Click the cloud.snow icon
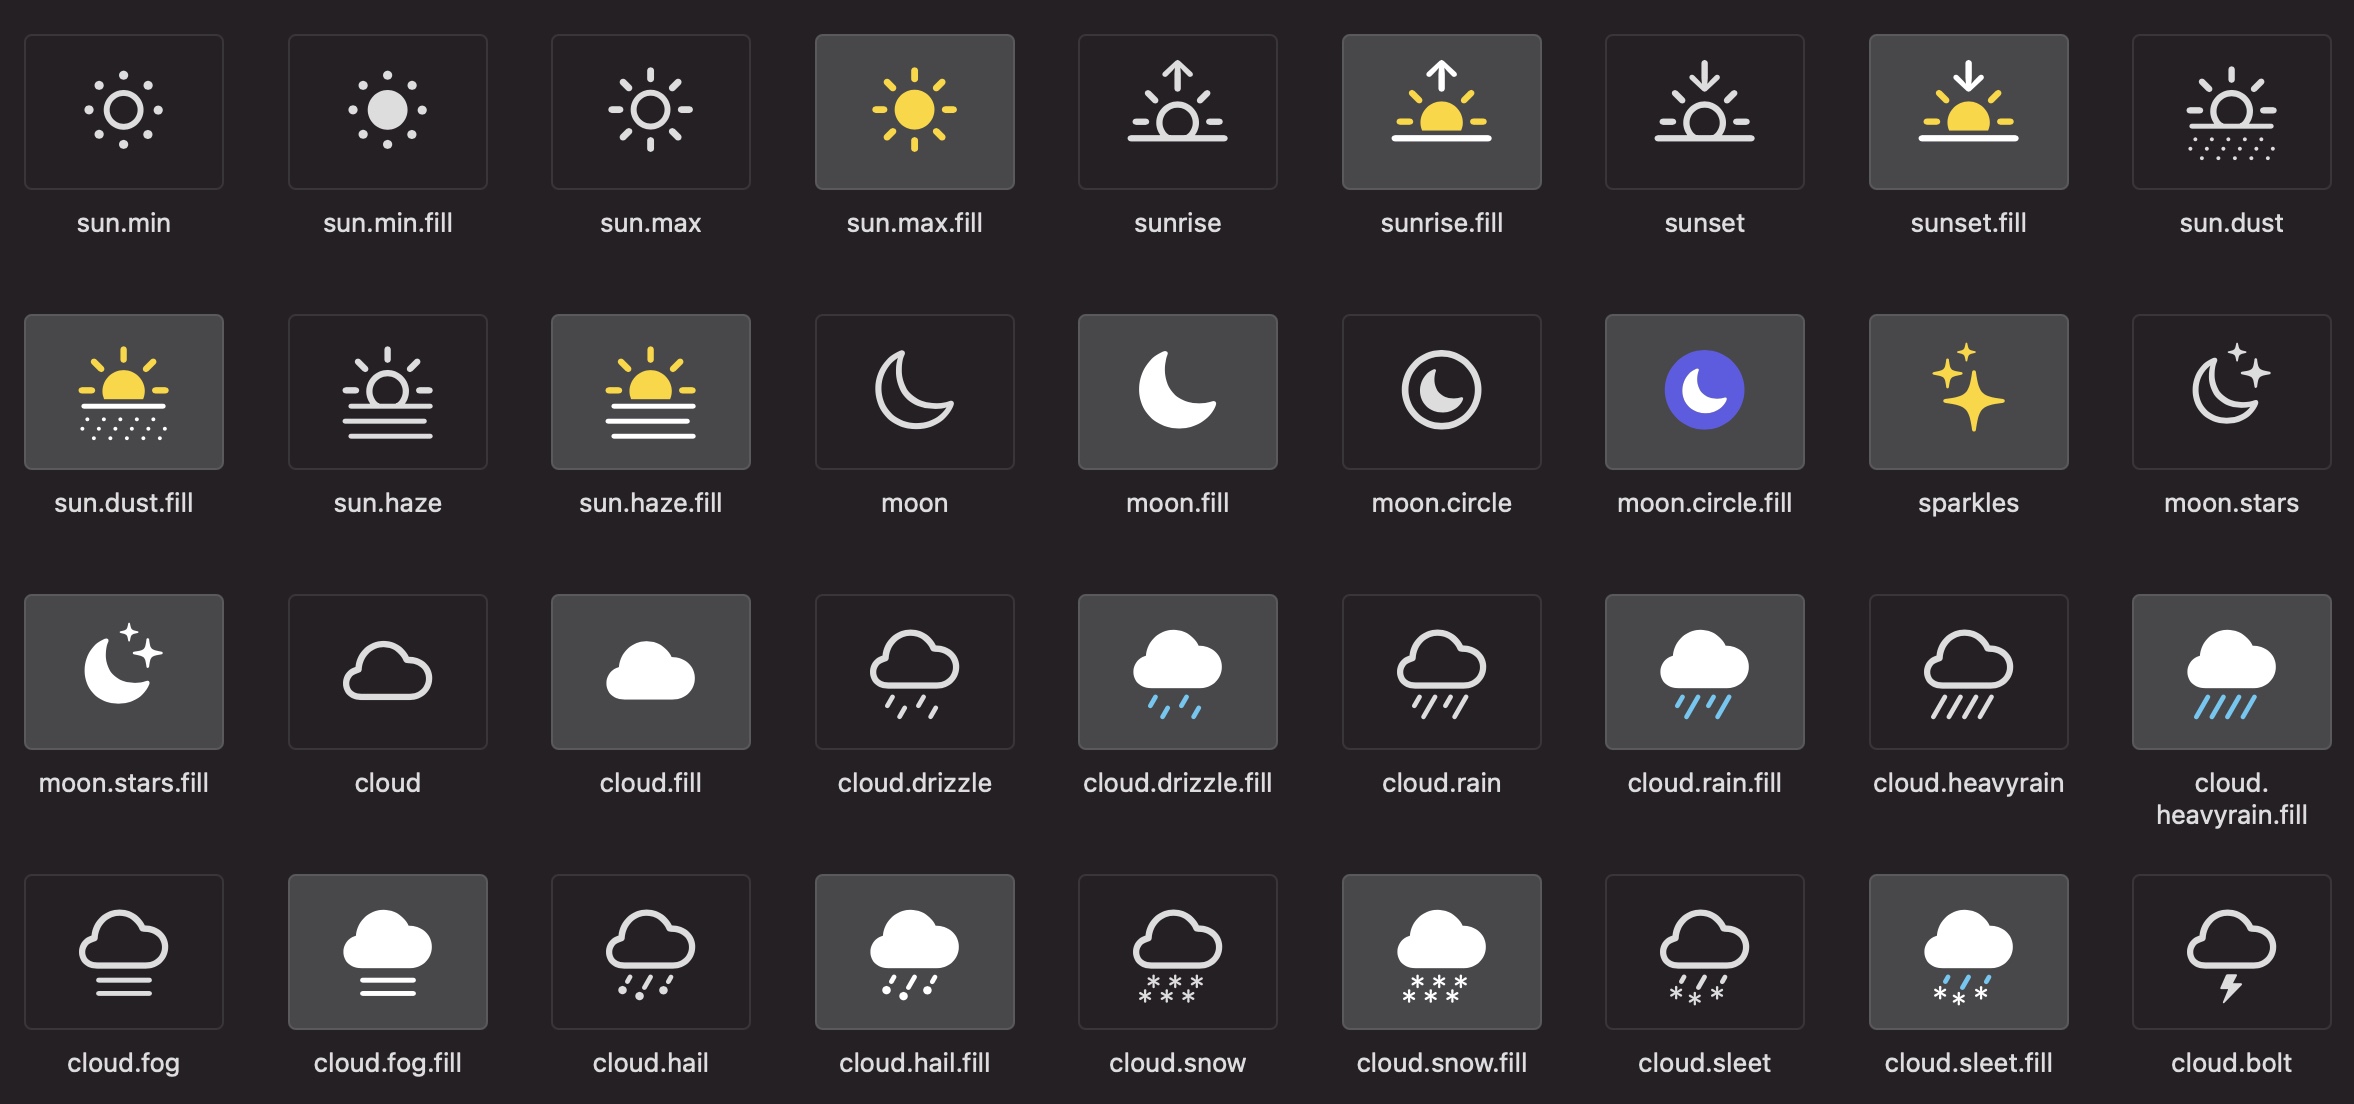 (x=1178, y=951)
